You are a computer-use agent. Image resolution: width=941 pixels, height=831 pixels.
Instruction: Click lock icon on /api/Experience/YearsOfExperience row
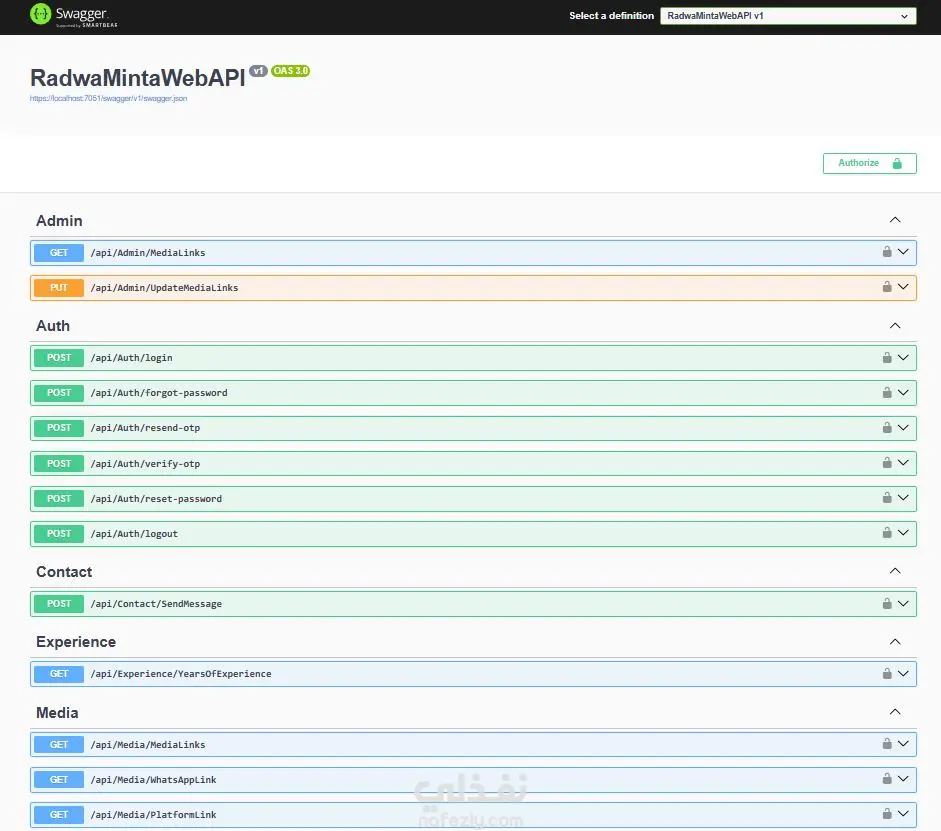point(887,673)
